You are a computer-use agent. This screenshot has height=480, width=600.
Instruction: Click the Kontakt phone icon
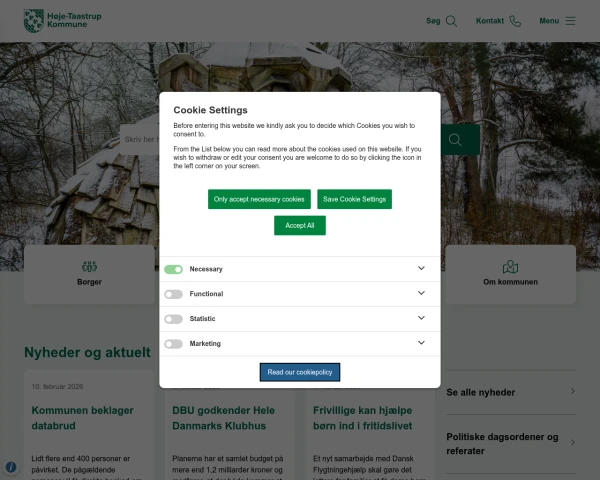tap(515, 21)
